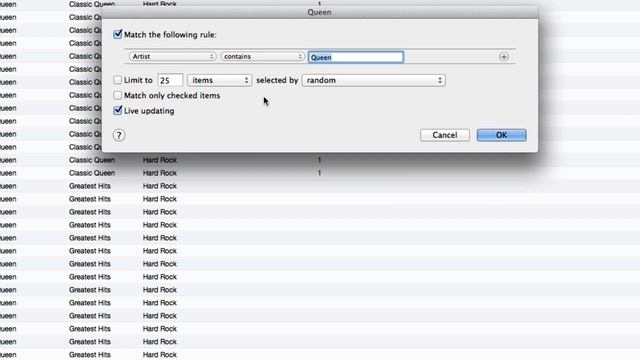Viewport: 640px width, 360px height.
Task: Toggle Live updating checkbox
Action: (x=118, y=110)
